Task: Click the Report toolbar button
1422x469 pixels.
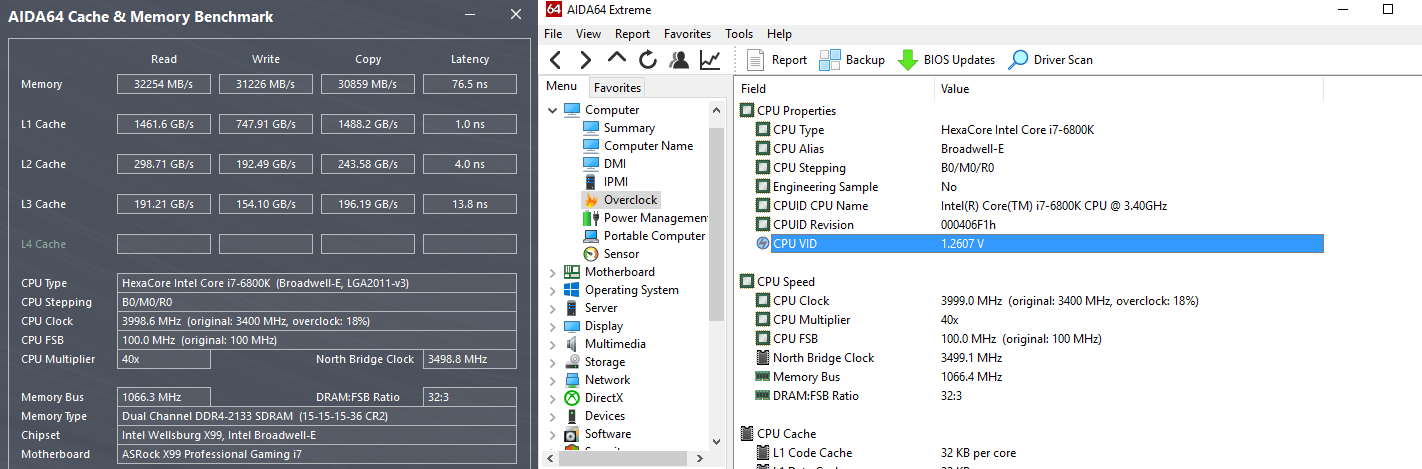Action: click(x=776, y=60)
